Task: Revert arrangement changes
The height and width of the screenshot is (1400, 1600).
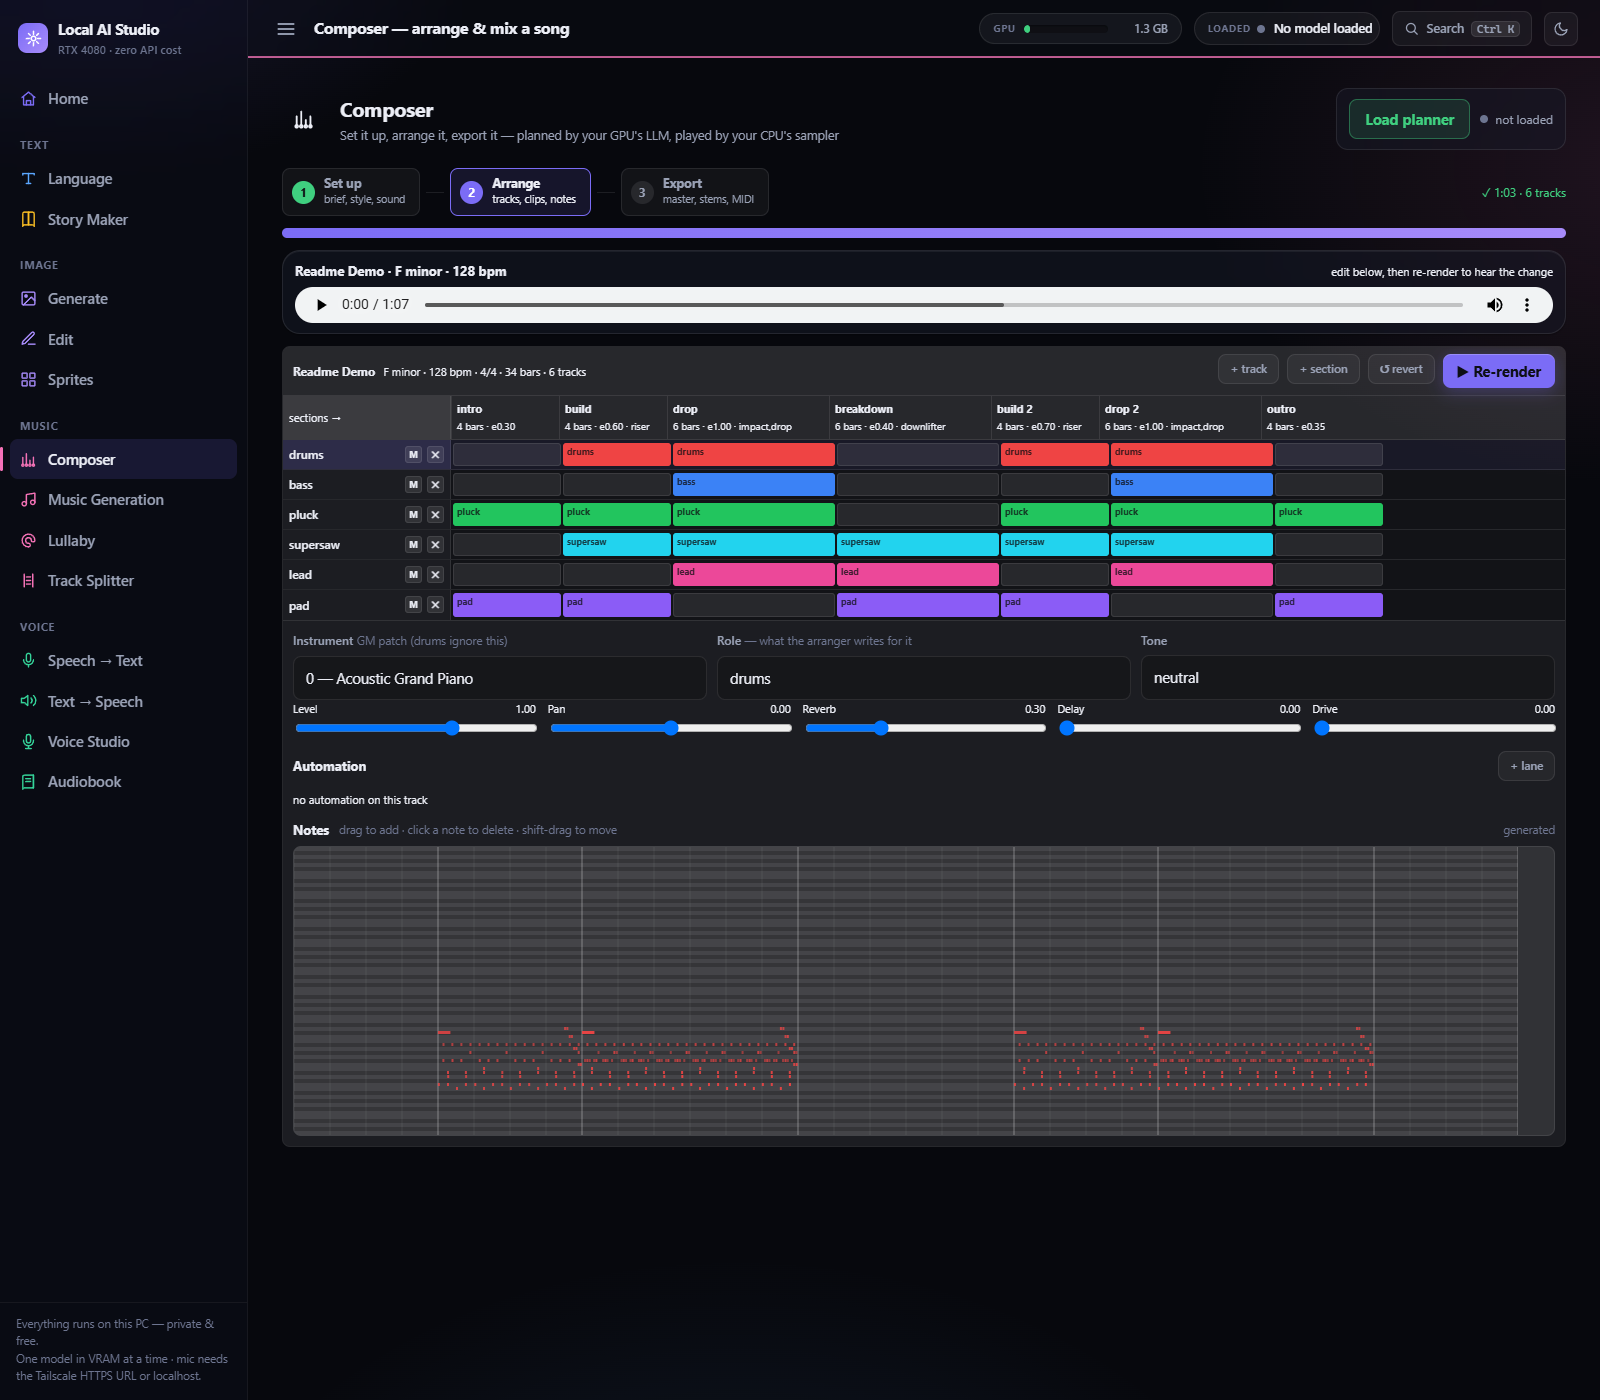Action: click(1401, 369)
